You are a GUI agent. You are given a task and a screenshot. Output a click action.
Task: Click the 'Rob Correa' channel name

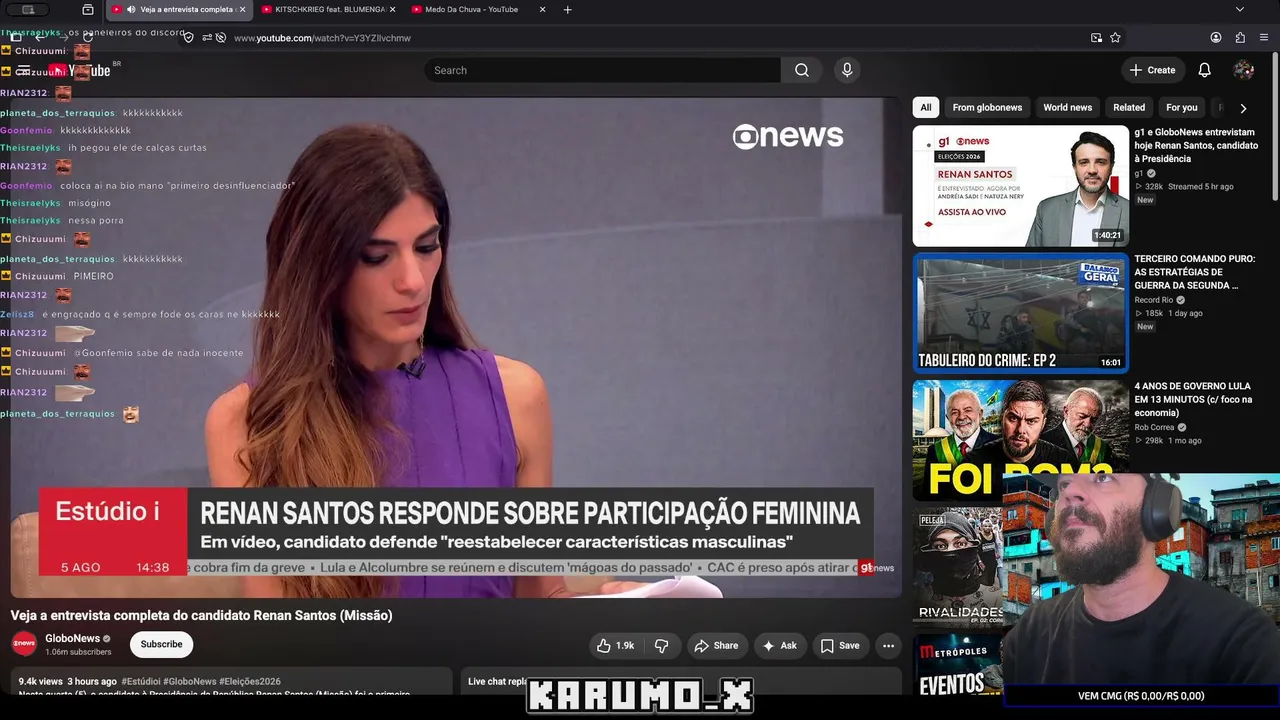click(1154, 427)
